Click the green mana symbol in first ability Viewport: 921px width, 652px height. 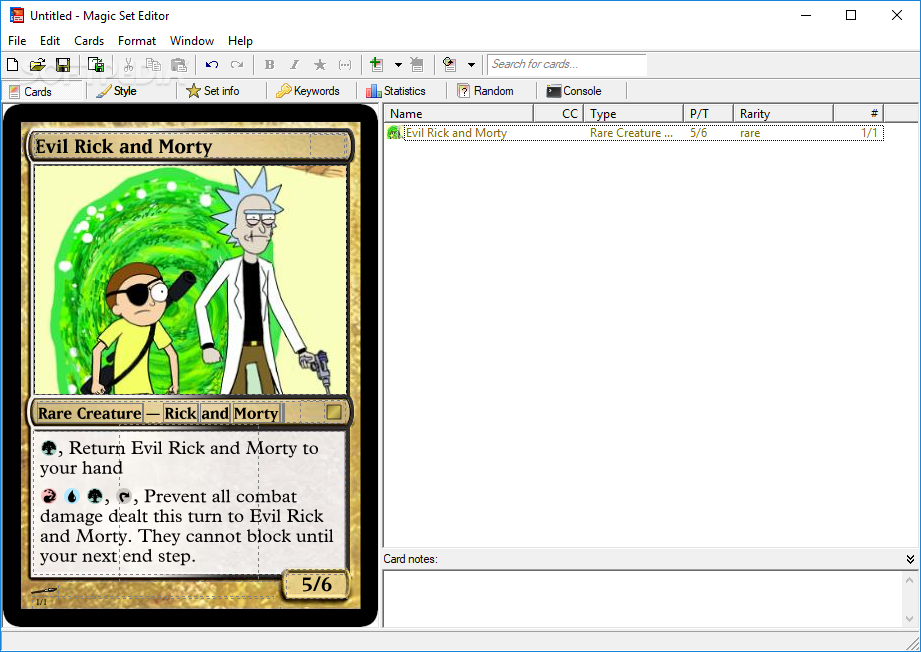[49, 448]
